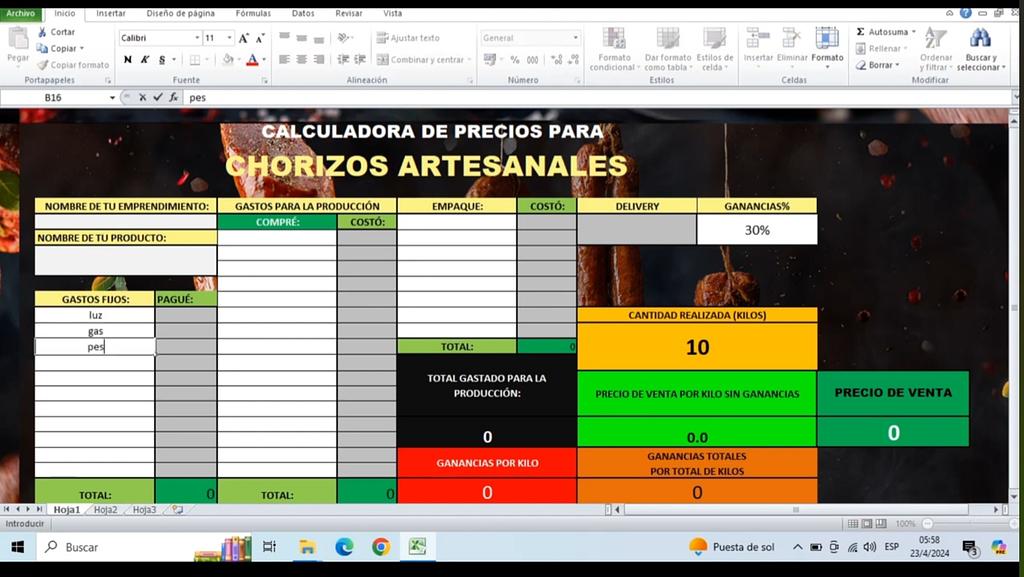
Task: Confirm the formula with the check mark
Action: tap(158, 97)
